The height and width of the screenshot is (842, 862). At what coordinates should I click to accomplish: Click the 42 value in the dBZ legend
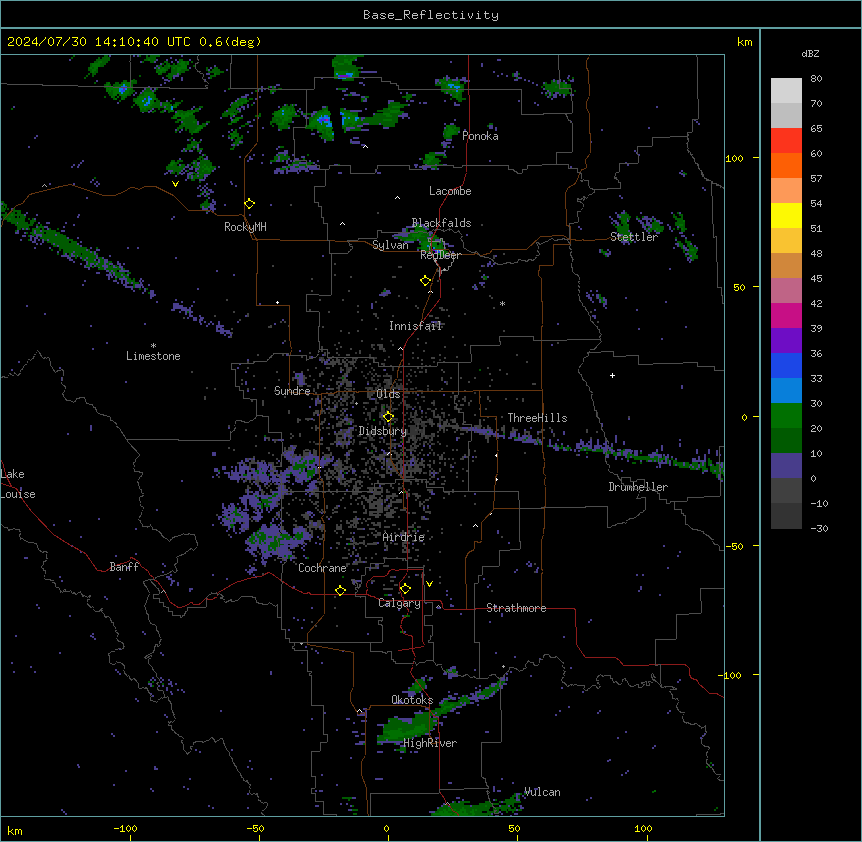(816, 303)
